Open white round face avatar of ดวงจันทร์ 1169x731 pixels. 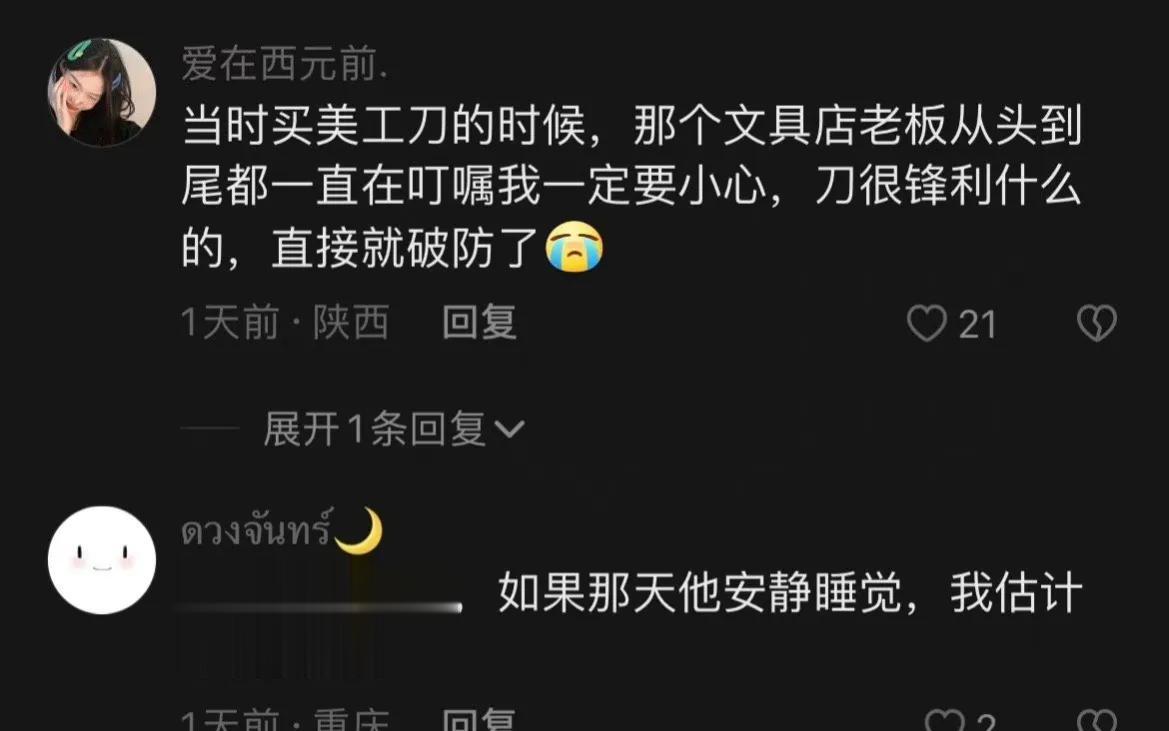(102, 560)
